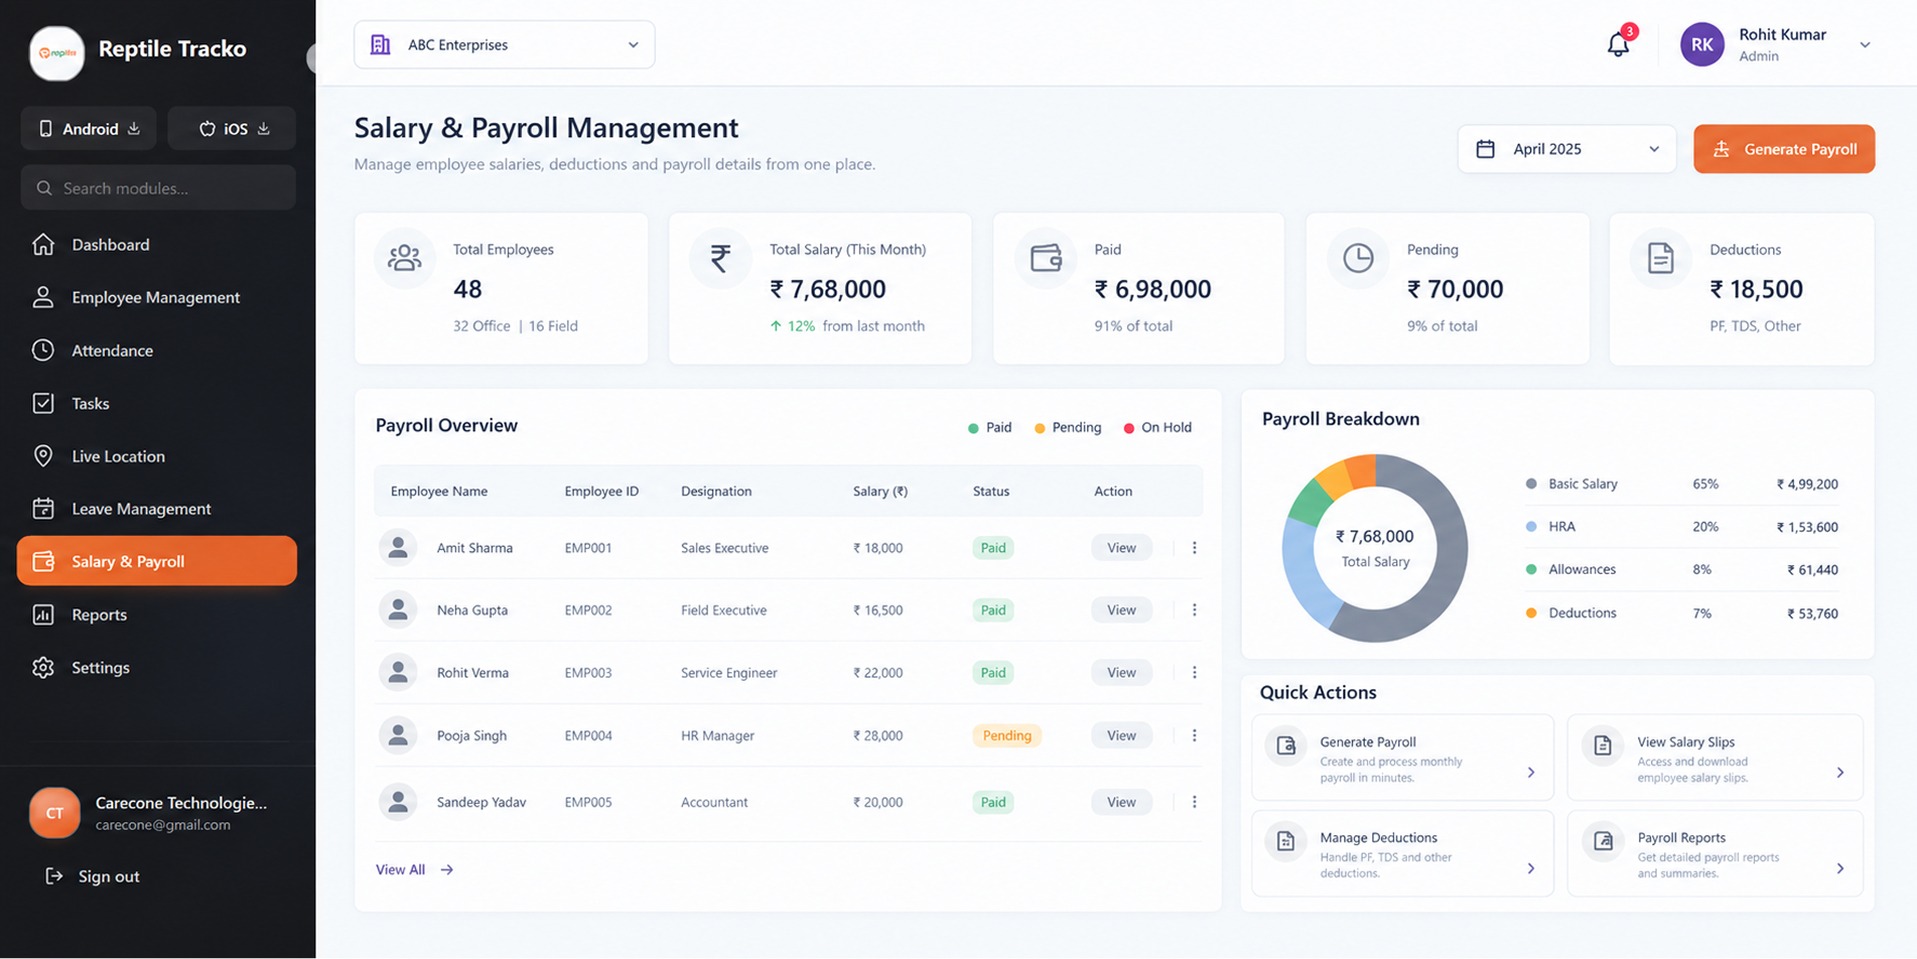Open Leave Management module

[157, 509]
